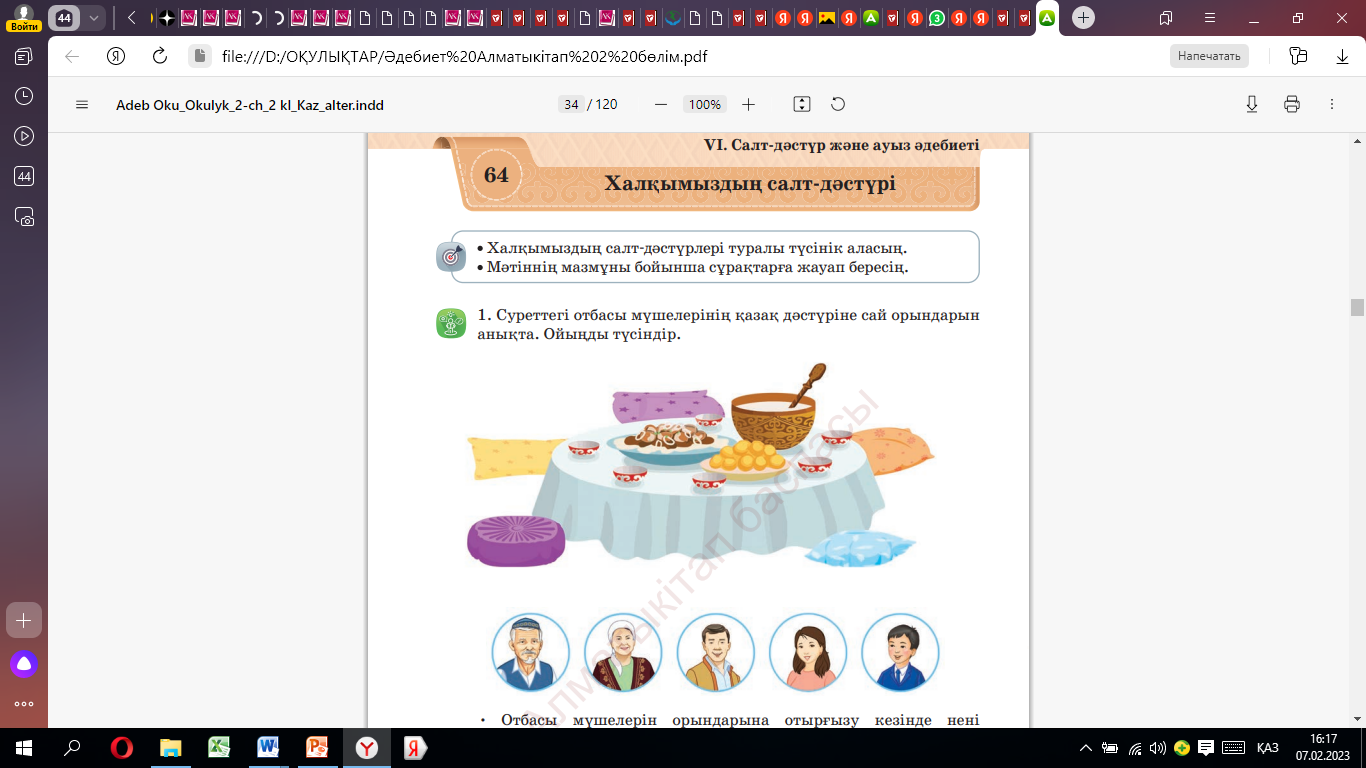
Task: Go back with the browser back arrow
Action: click(x=72, y=57)
